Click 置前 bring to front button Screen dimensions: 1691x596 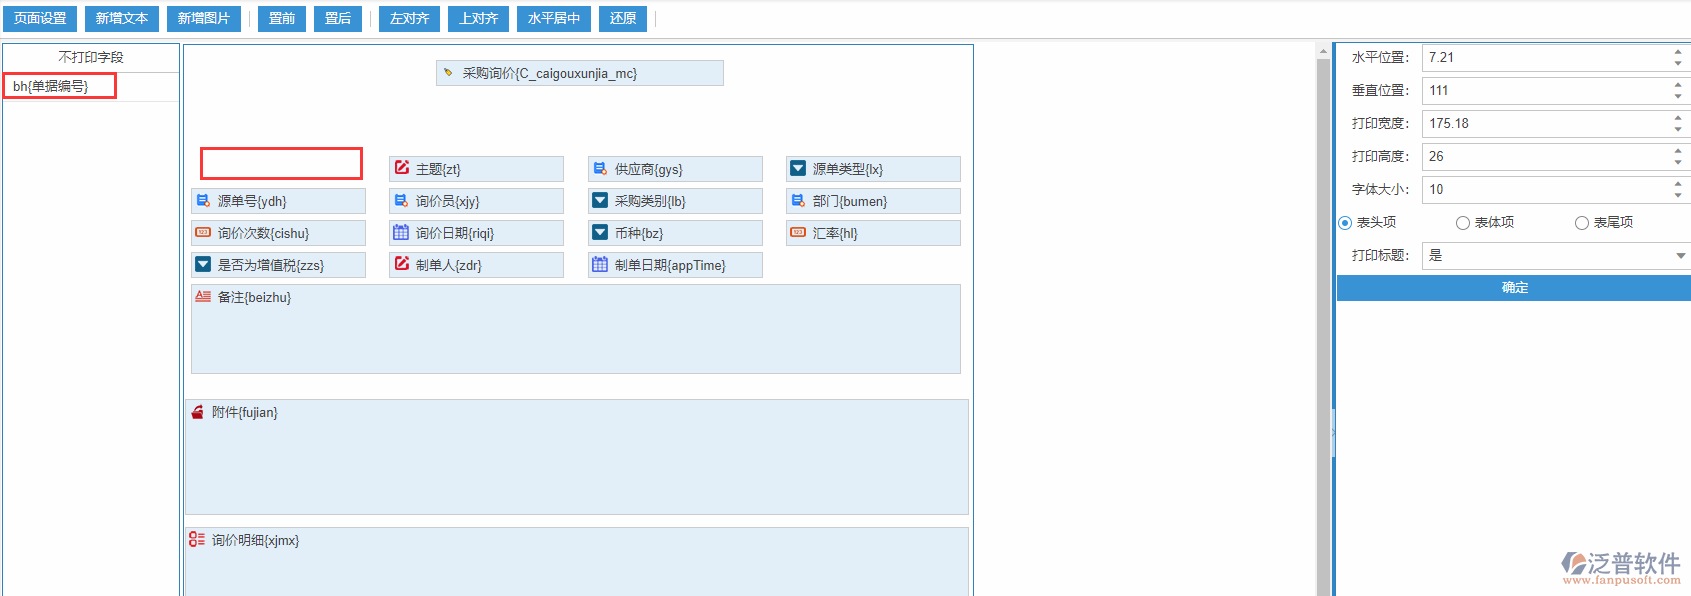click(282, 19)
